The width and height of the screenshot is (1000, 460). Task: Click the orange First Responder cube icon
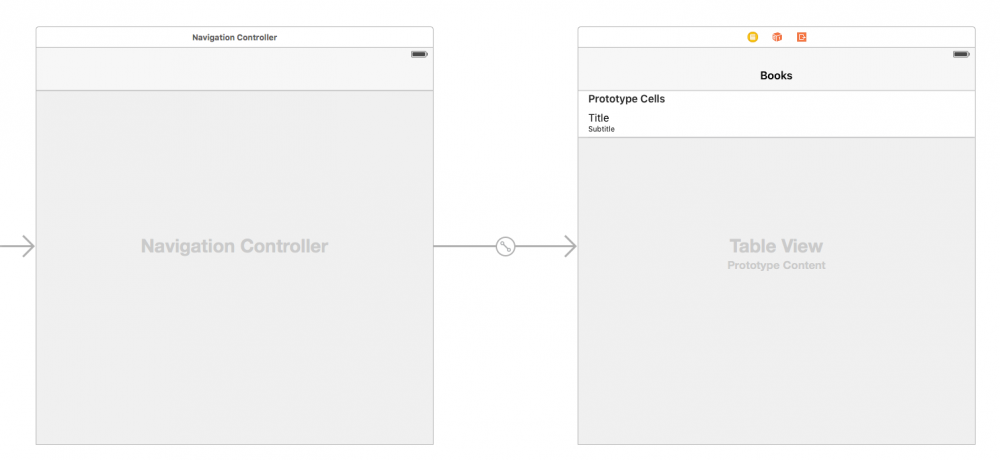tap(777, 37)
